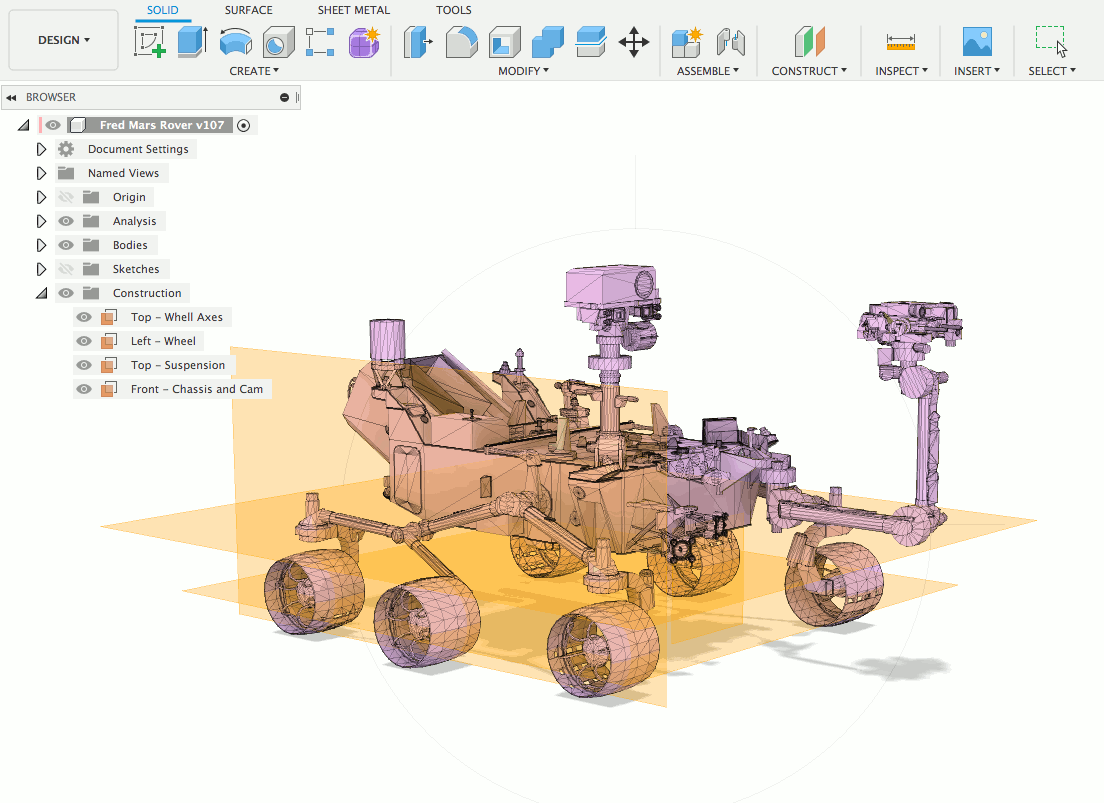Click the Insert image icon
This screenshot has width=1104, height=803.
coord(977,42)
